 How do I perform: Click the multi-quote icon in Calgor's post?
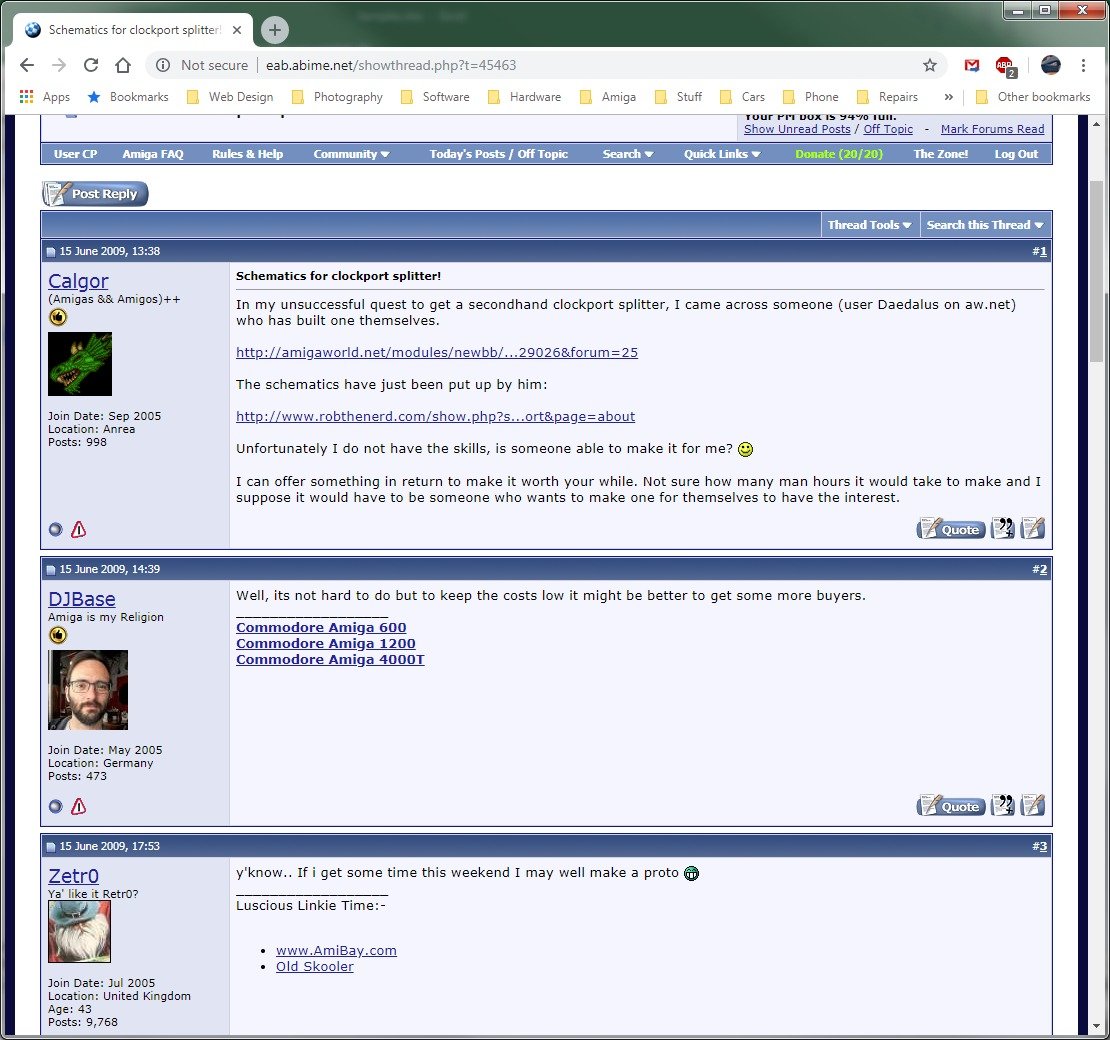pos(1002,528)
